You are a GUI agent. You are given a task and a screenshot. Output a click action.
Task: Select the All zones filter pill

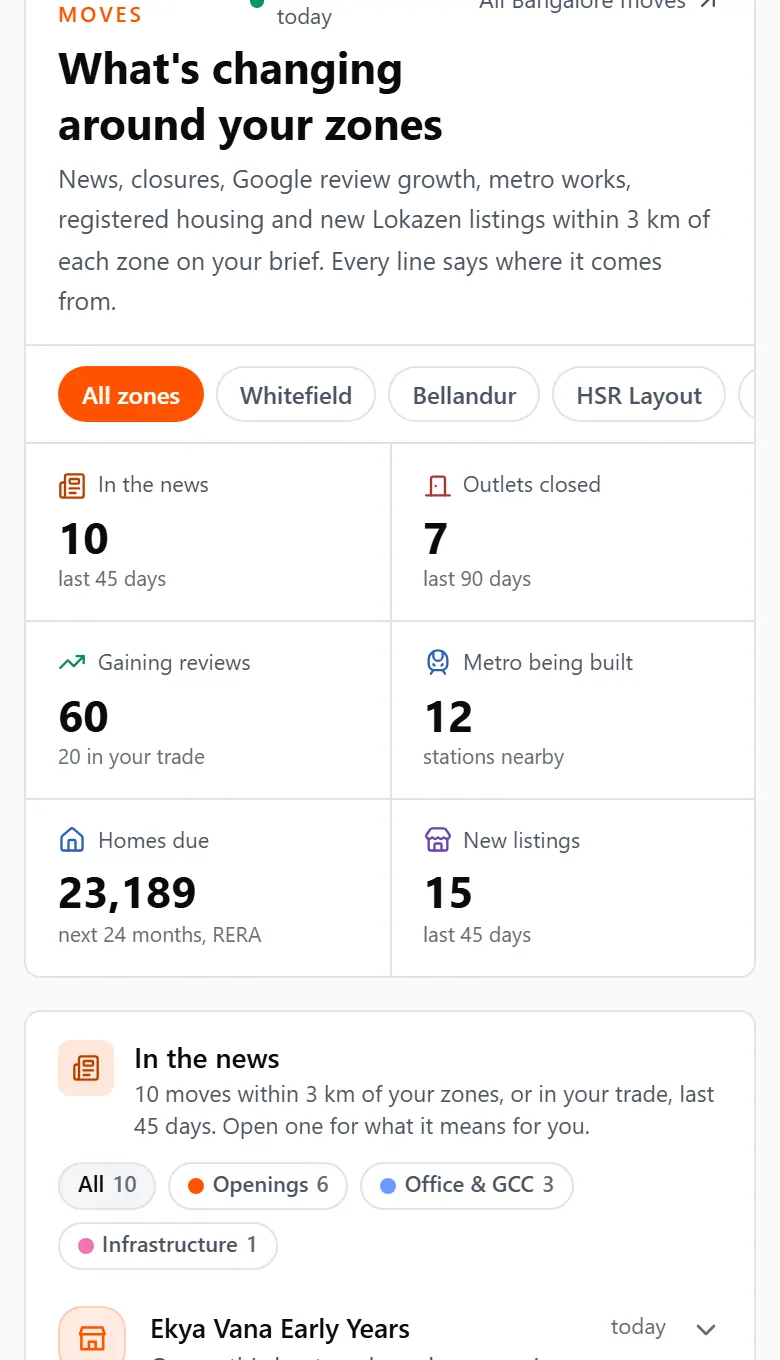(131, 395)
